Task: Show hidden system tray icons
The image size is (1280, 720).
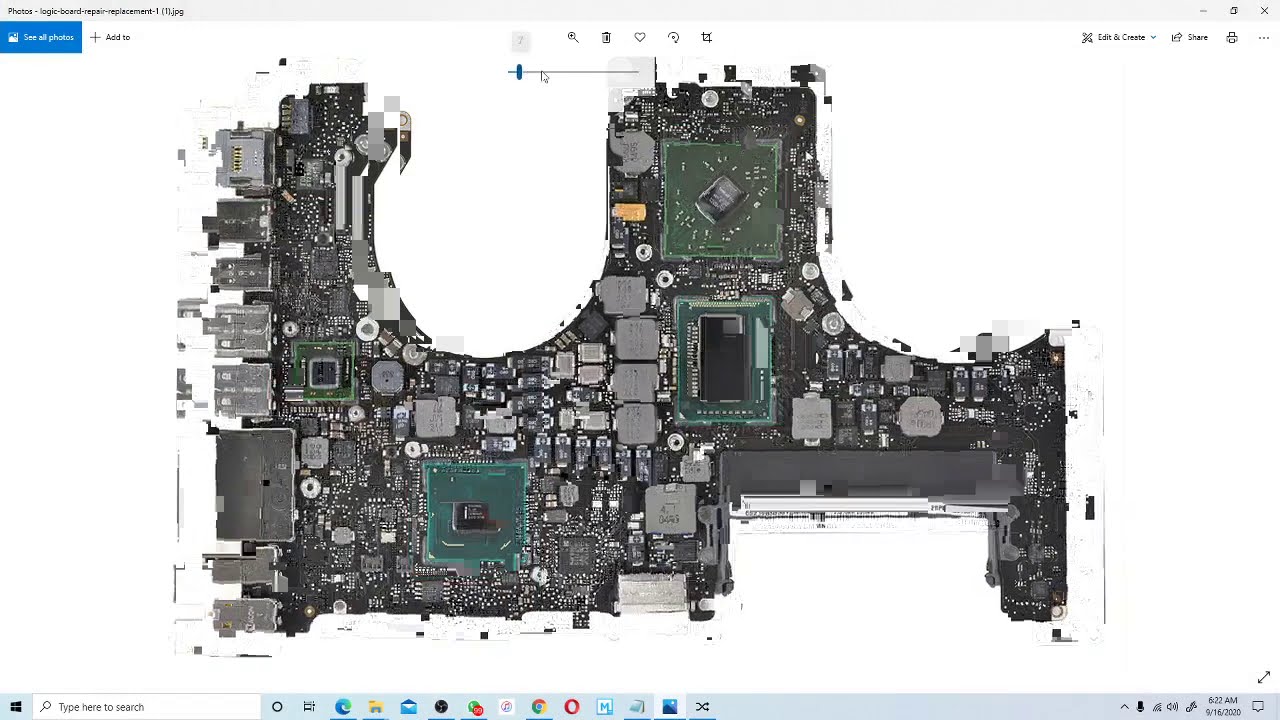Action: (x=1124, y=707)
